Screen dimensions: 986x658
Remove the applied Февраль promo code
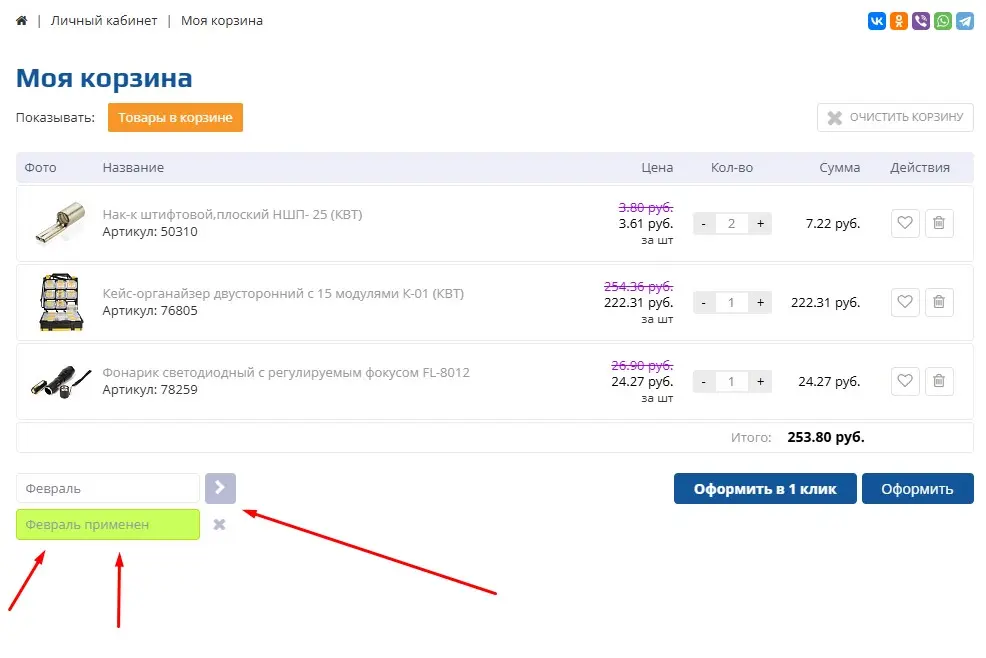(220, 525)
